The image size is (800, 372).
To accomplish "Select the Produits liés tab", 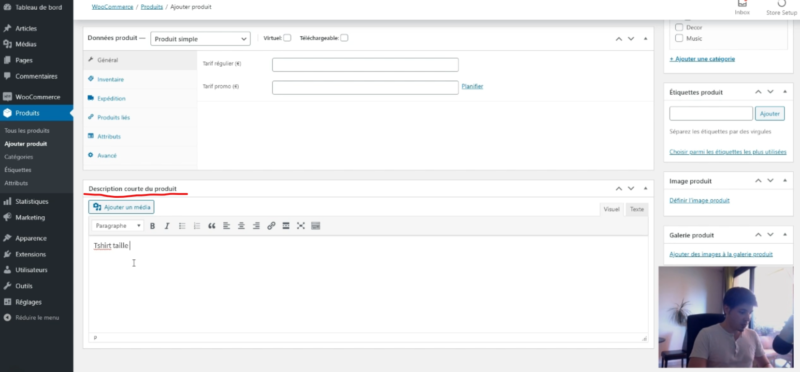I will click(140, 117).
